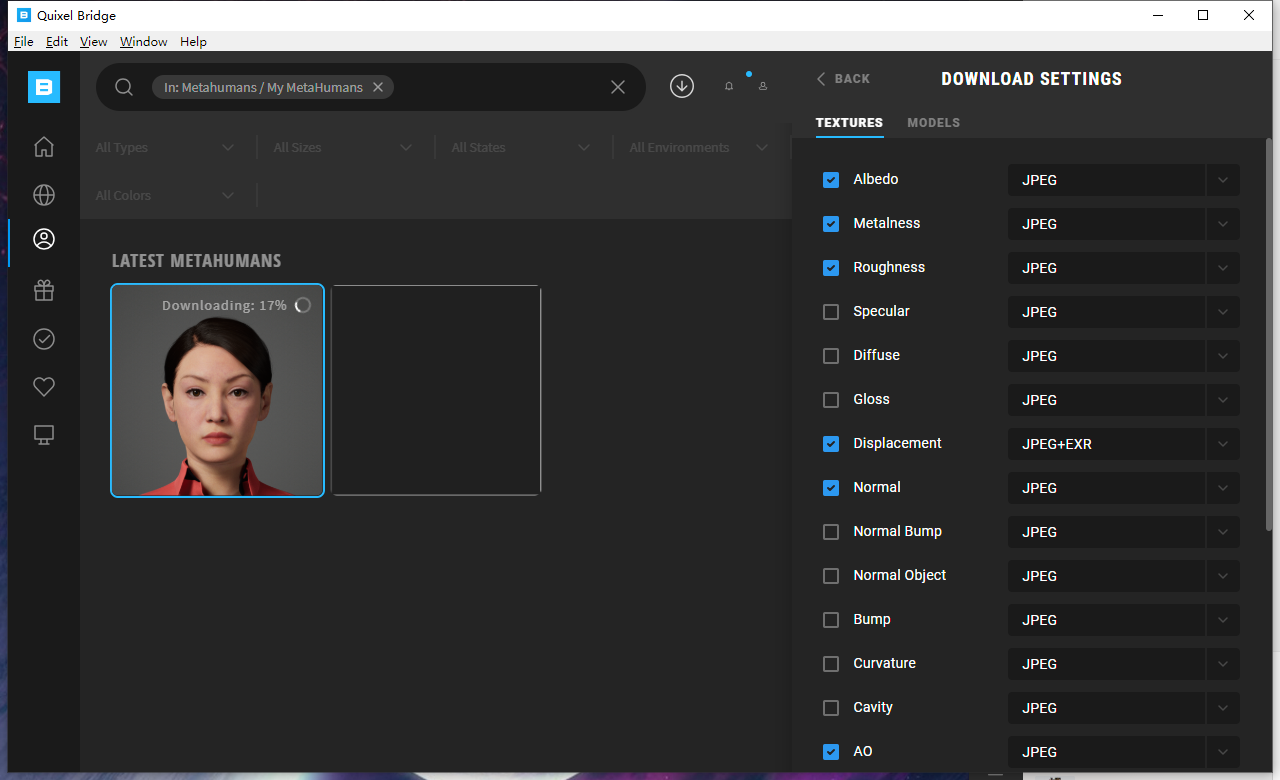Enable the Curvature checkbox
The width and height of the screenshot is (1280, 780).
pos(831,664)
